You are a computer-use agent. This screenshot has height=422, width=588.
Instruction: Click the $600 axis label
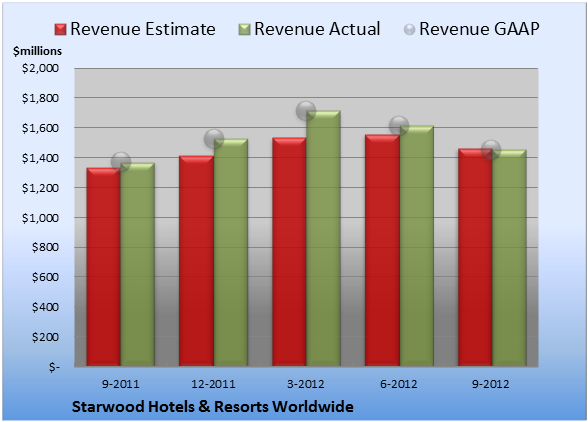point(45,277)
